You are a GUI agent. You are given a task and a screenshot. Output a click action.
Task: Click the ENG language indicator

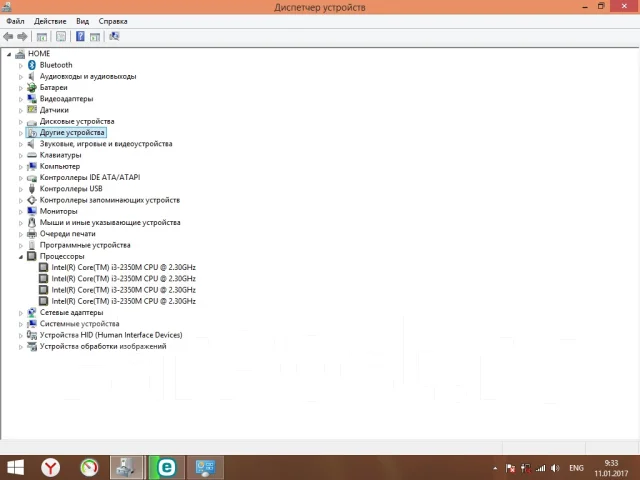(576, 468)
